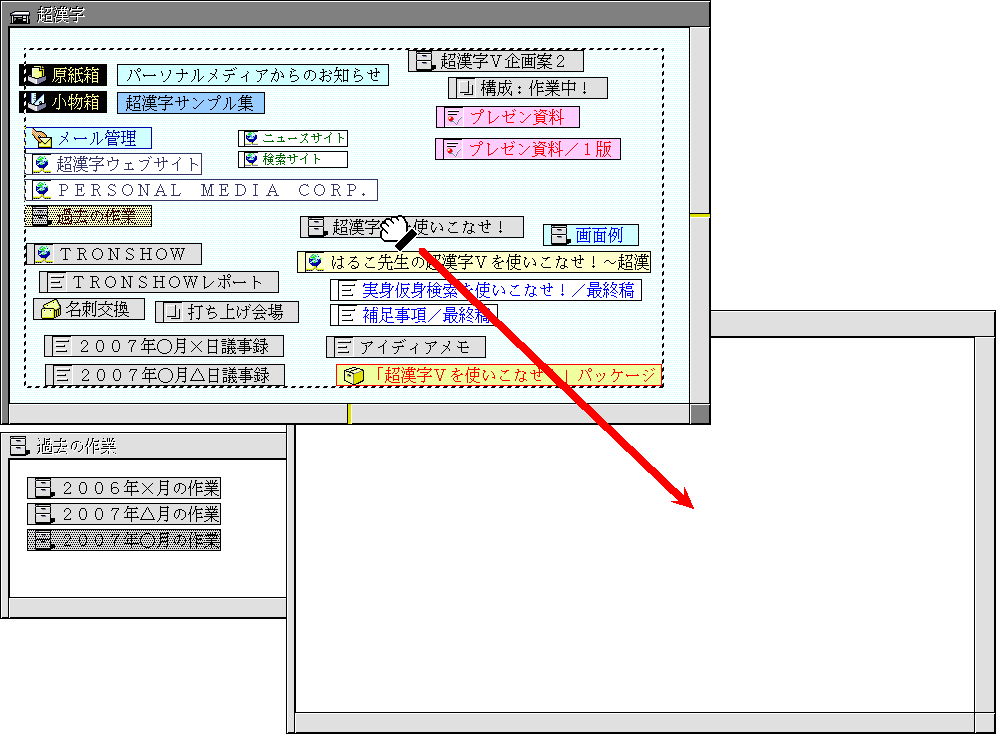The height and width of the screenshot is (734, 996).
Task: Open 超漢字ウェブサイト link
Action: click(x=127, y=164)
